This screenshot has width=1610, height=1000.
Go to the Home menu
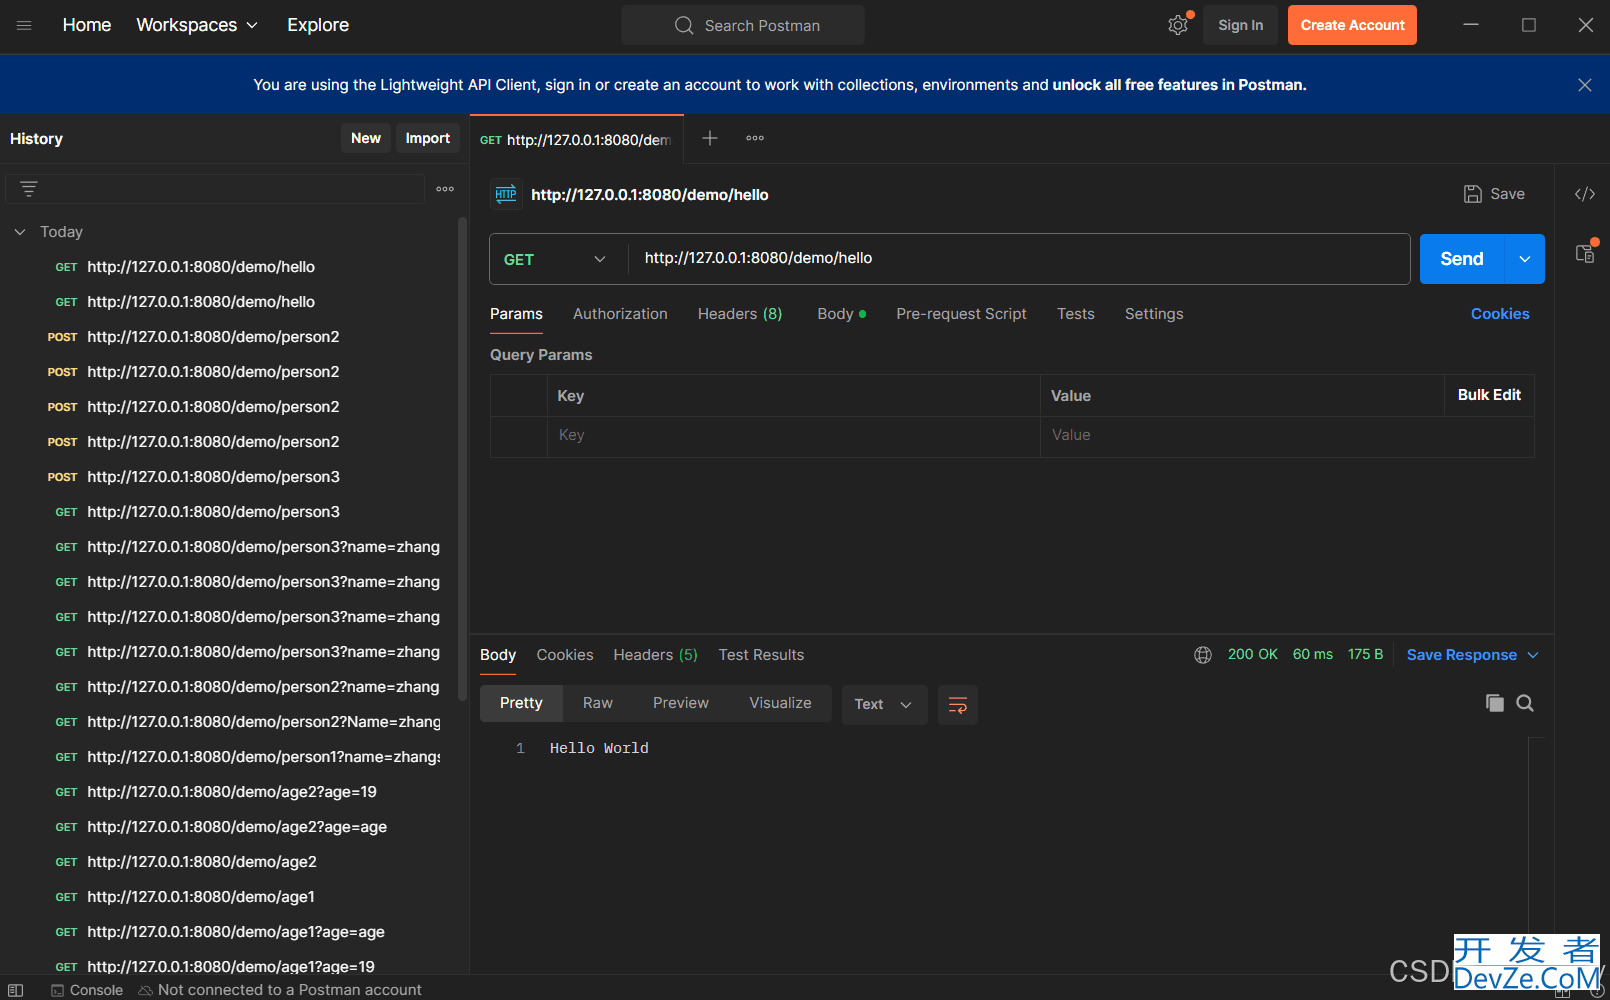click(87, 25)
